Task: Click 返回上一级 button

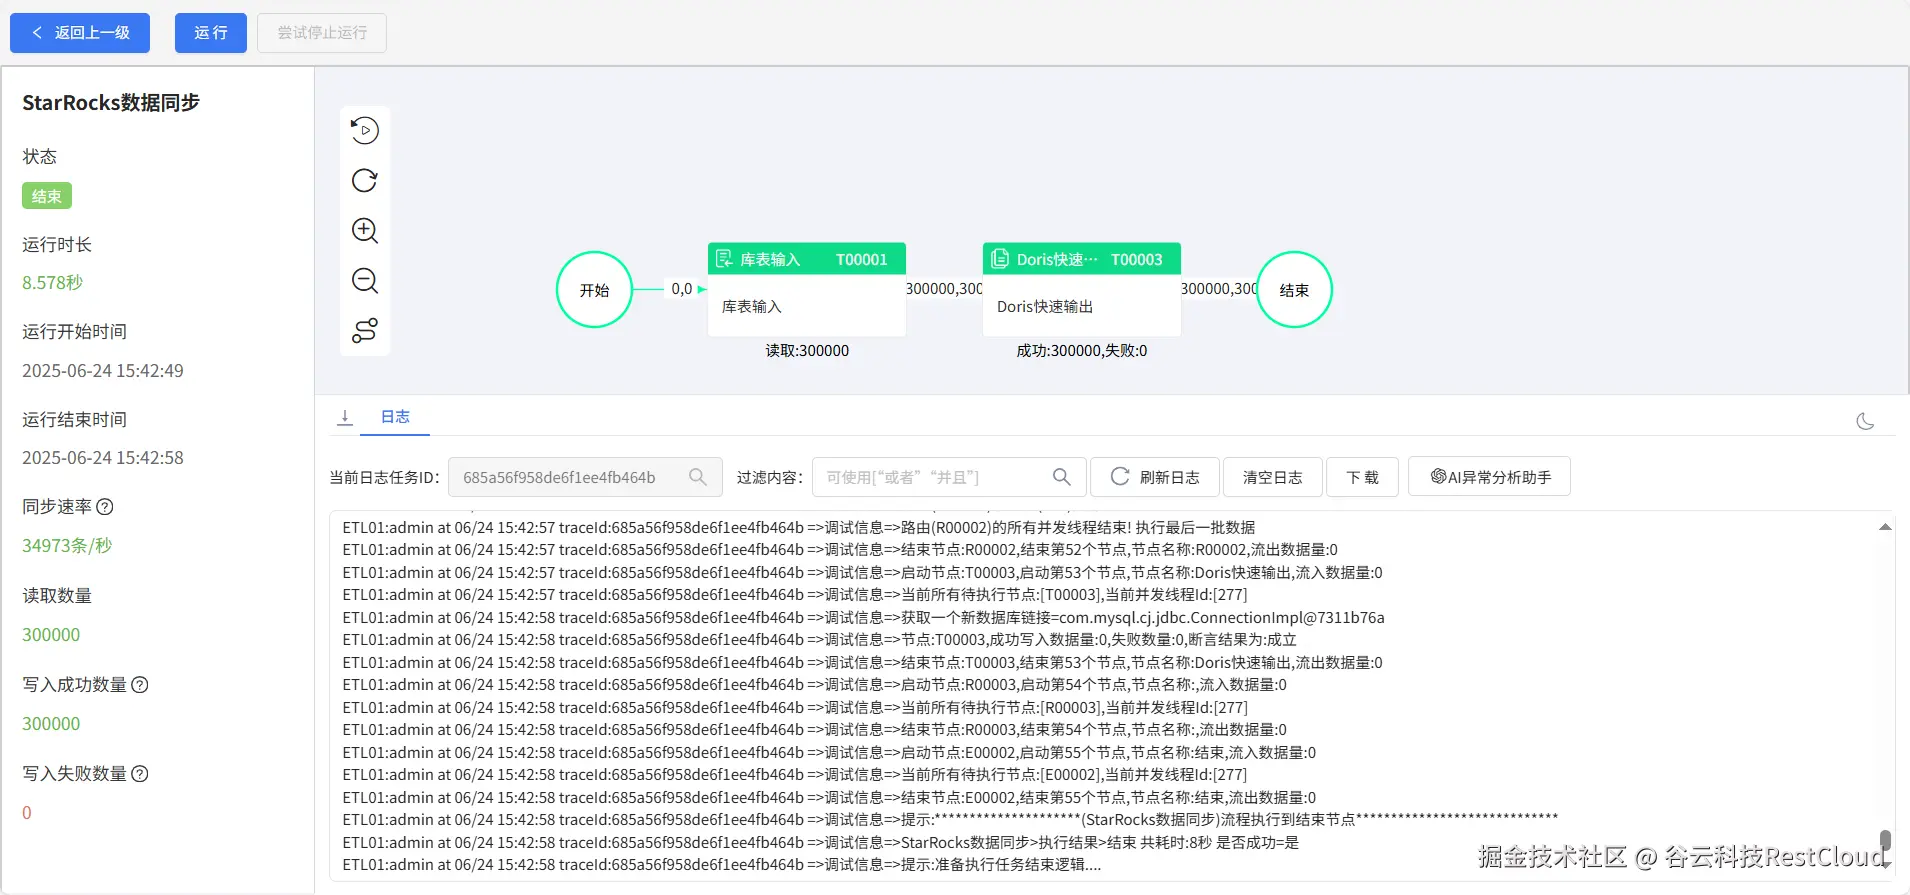Action: tap(80, 33)
